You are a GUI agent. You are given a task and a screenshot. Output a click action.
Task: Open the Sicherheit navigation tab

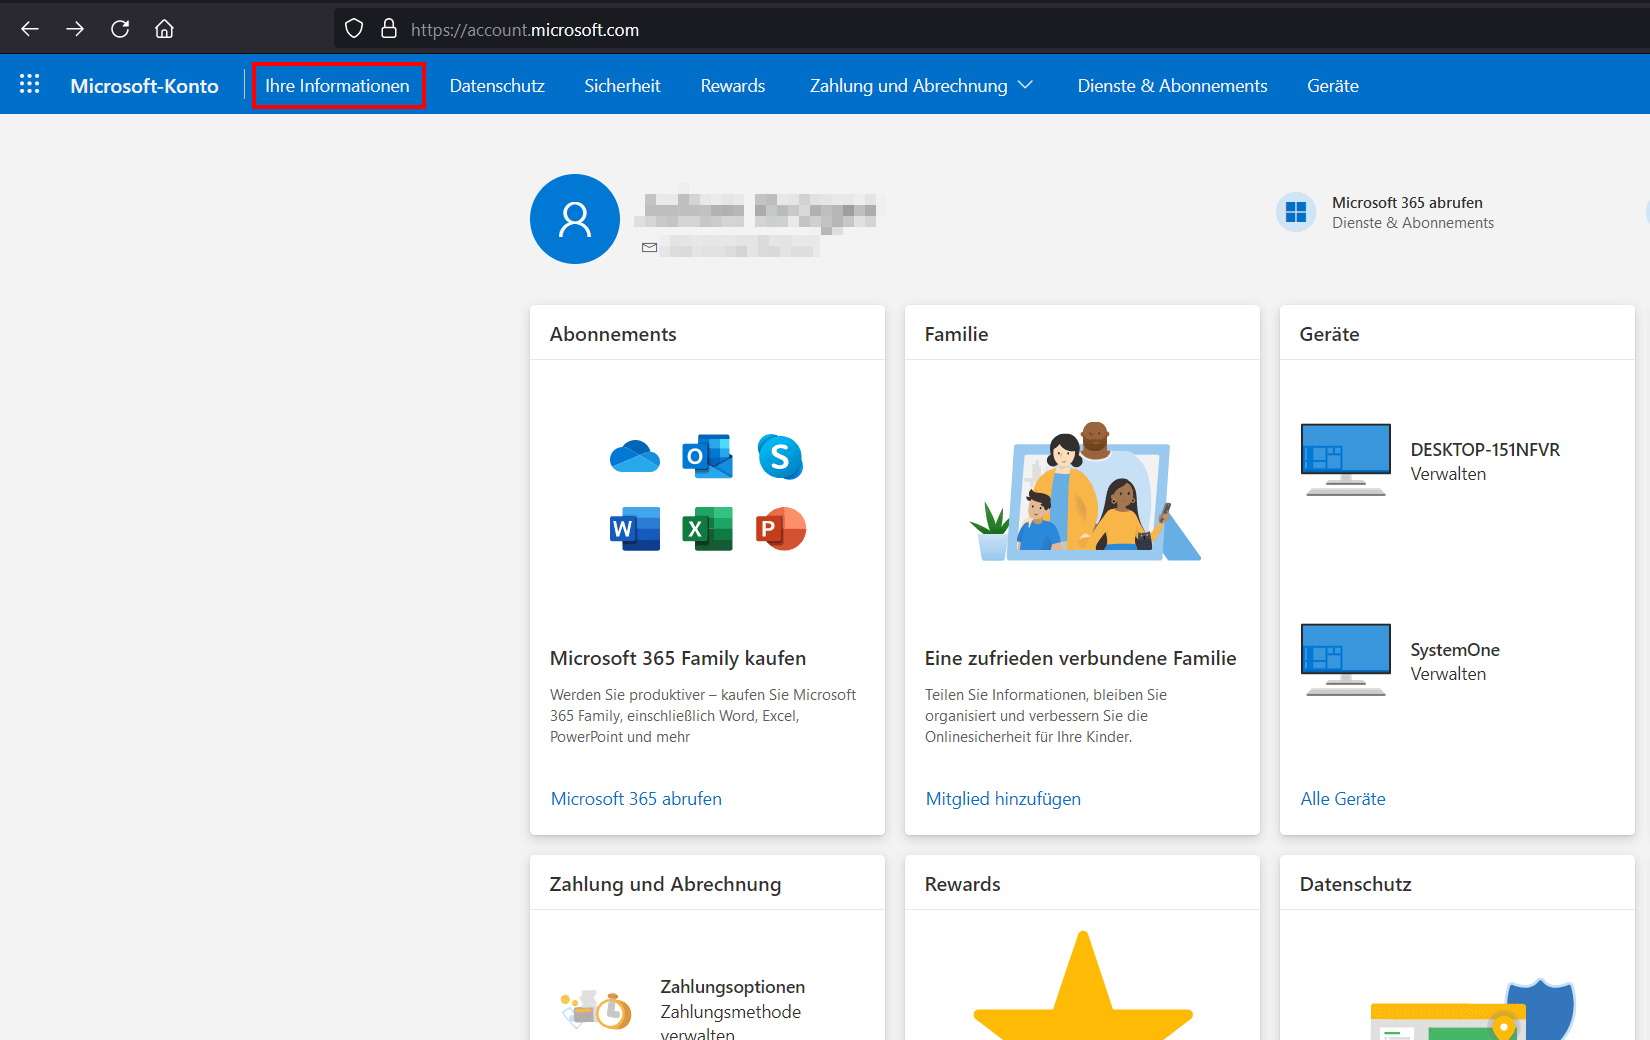tap(622, 85)
